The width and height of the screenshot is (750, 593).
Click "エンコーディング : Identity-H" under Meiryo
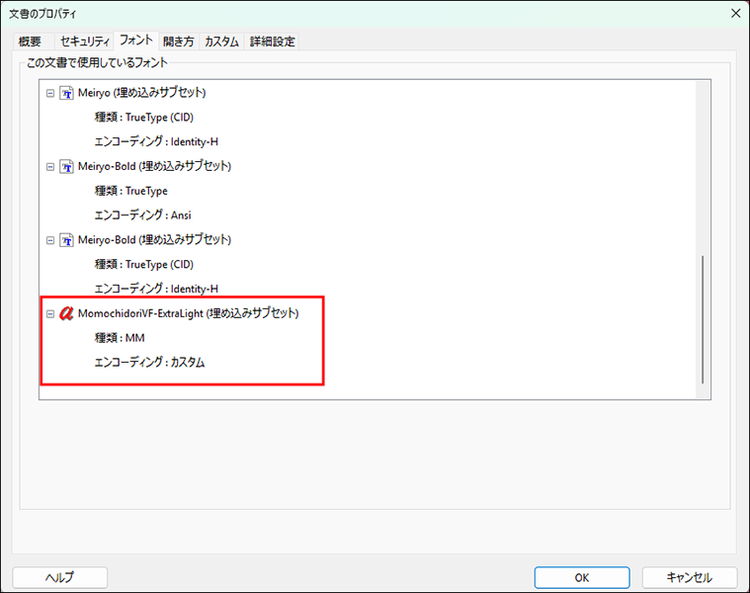156,142
